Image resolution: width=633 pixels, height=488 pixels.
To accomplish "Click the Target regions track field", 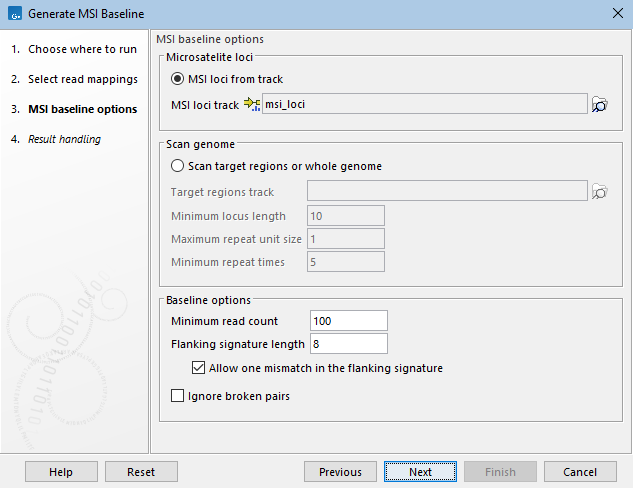I will 447,191.
